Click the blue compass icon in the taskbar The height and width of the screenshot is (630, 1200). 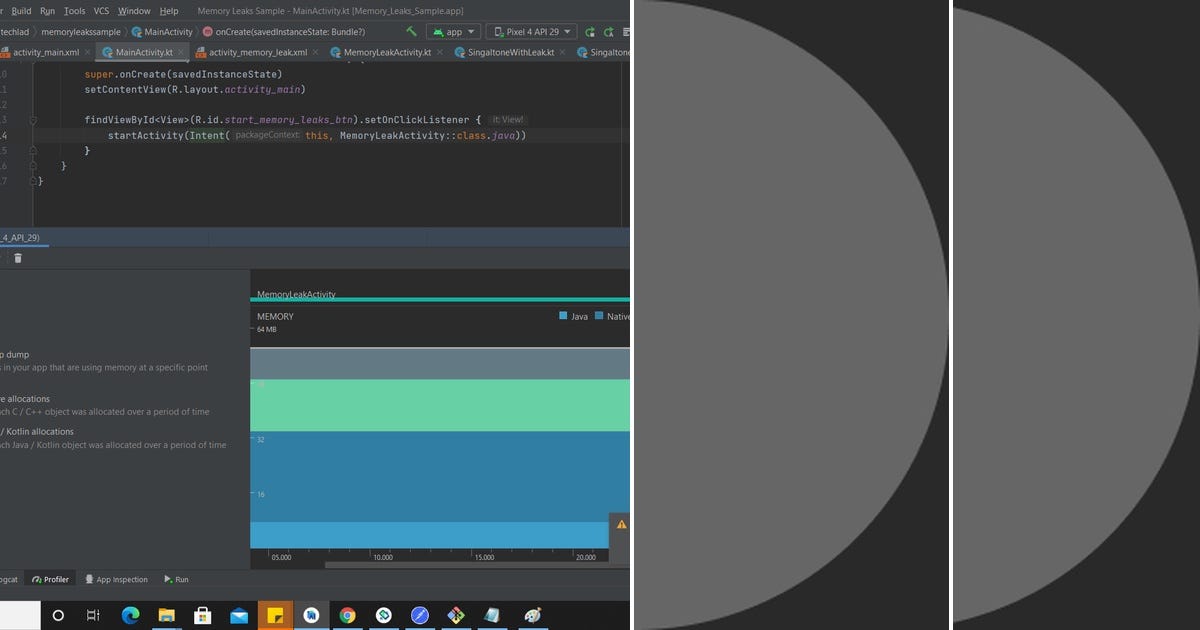(420, 615)
